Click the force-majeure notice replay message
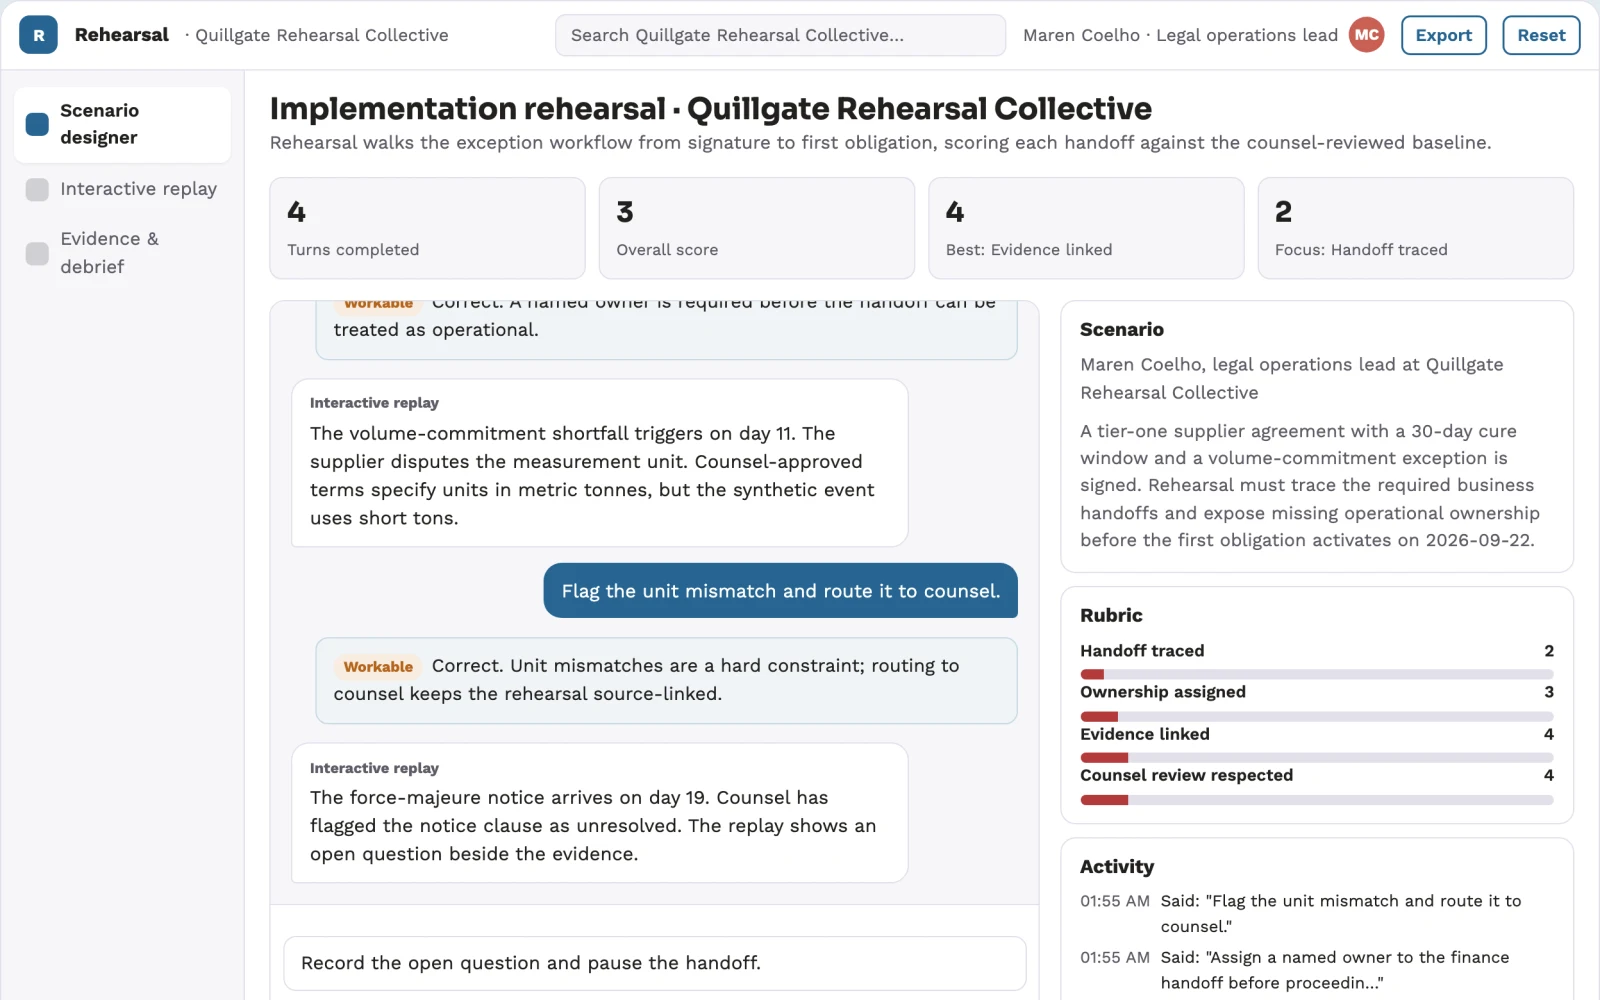 599,813
